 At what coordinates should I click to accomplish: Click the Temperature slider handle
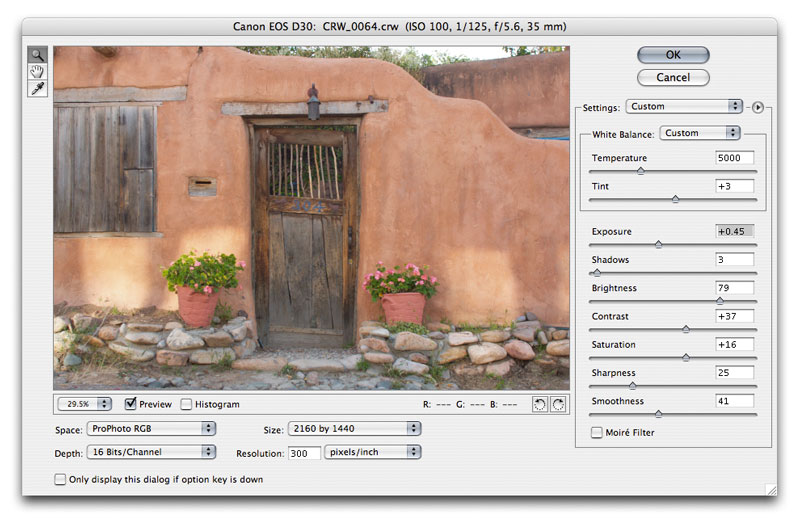(x=640, y=171)
